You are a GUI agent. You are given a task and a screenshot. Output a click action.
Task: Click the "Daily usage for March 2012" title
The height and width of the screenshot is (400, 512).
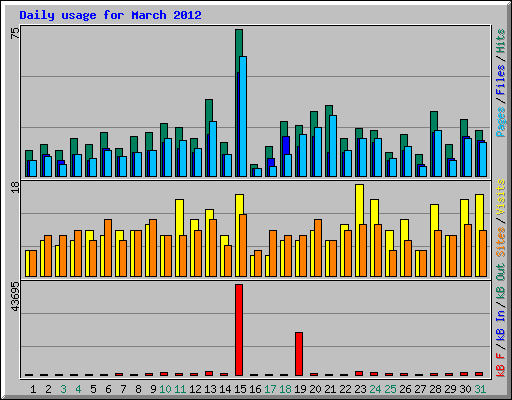110,16
